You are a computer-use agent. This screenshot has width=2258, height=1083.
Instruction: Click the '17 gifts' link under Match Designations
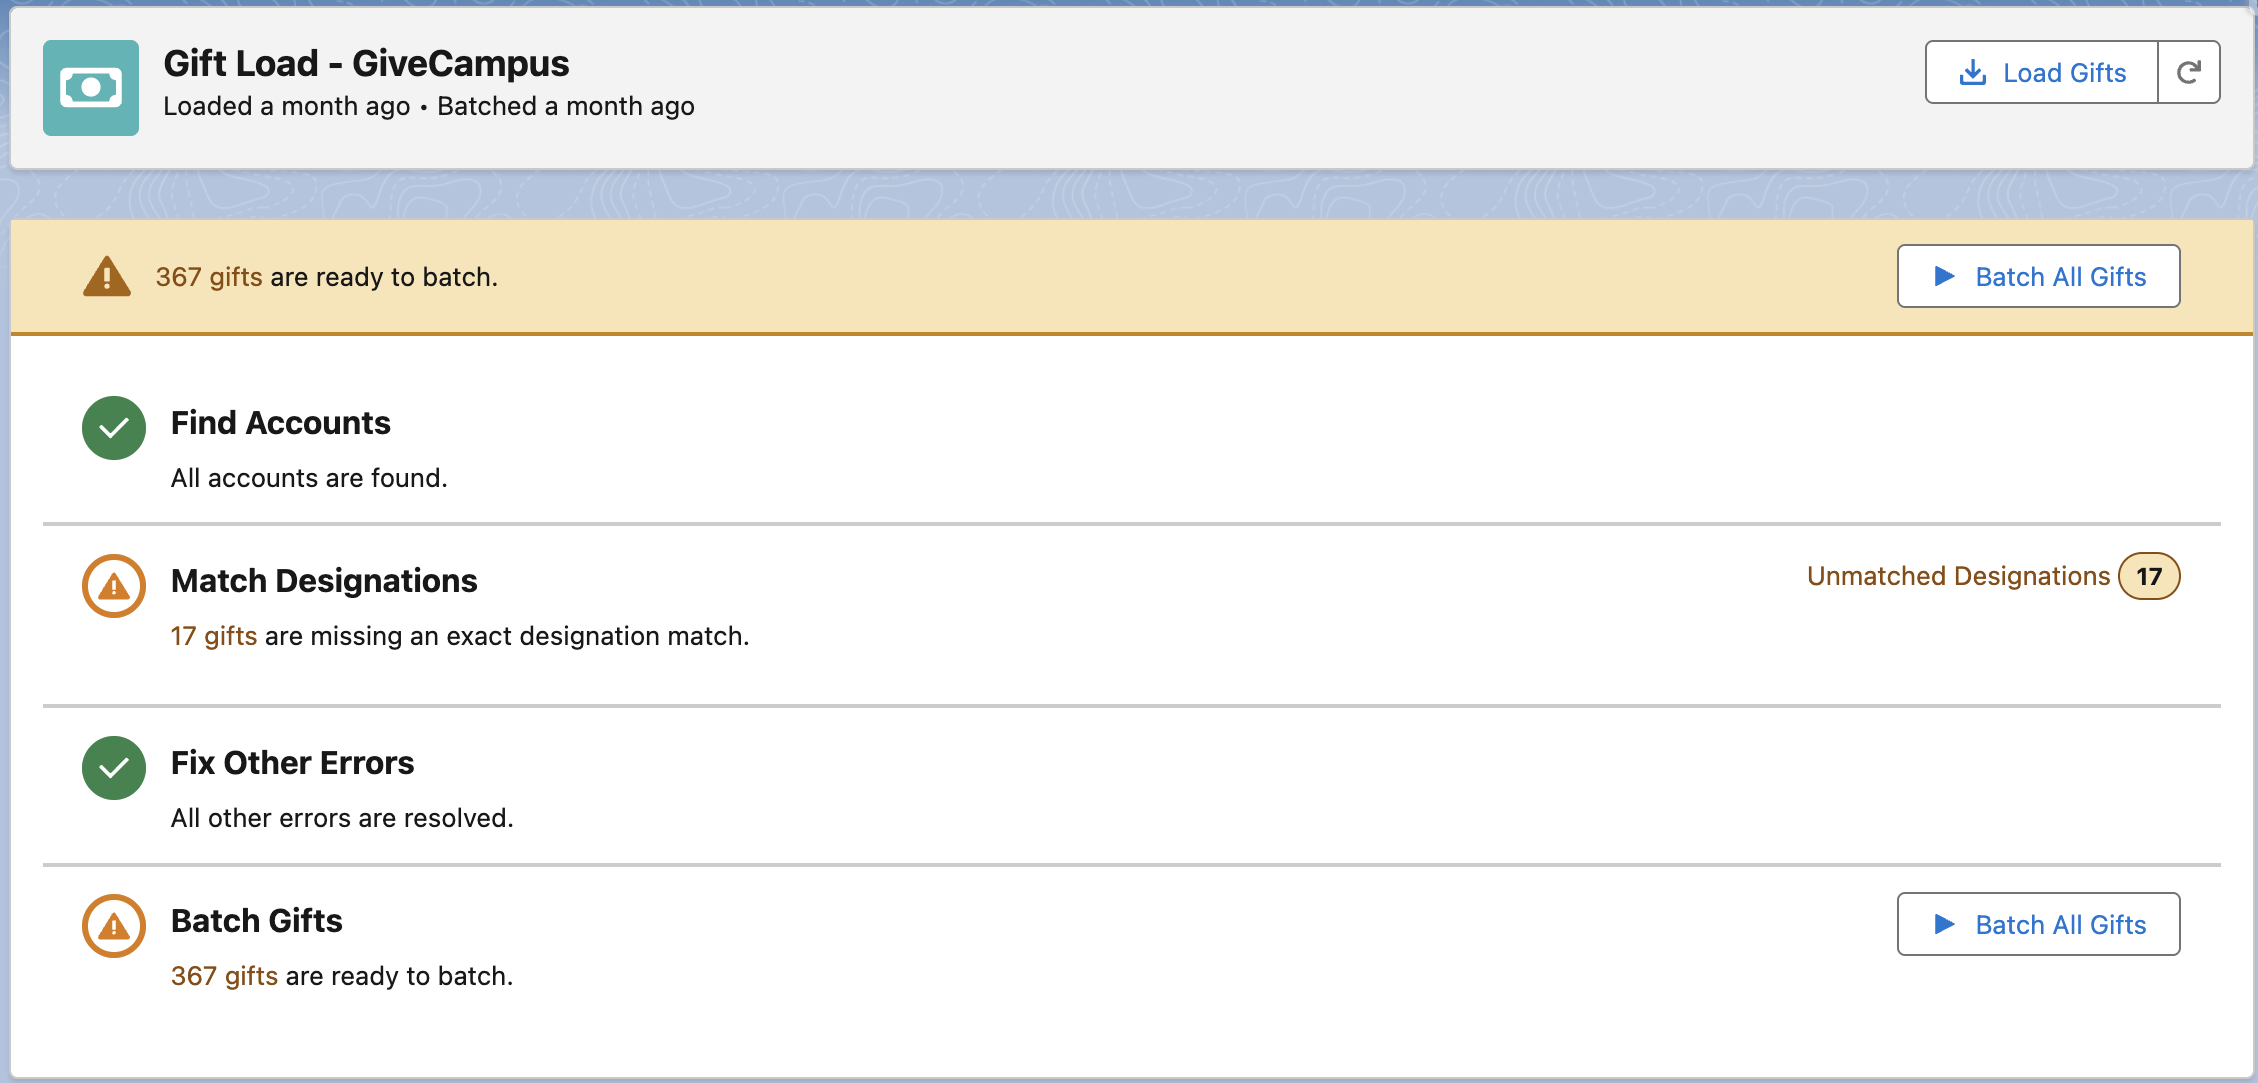[x=214, y=636]
